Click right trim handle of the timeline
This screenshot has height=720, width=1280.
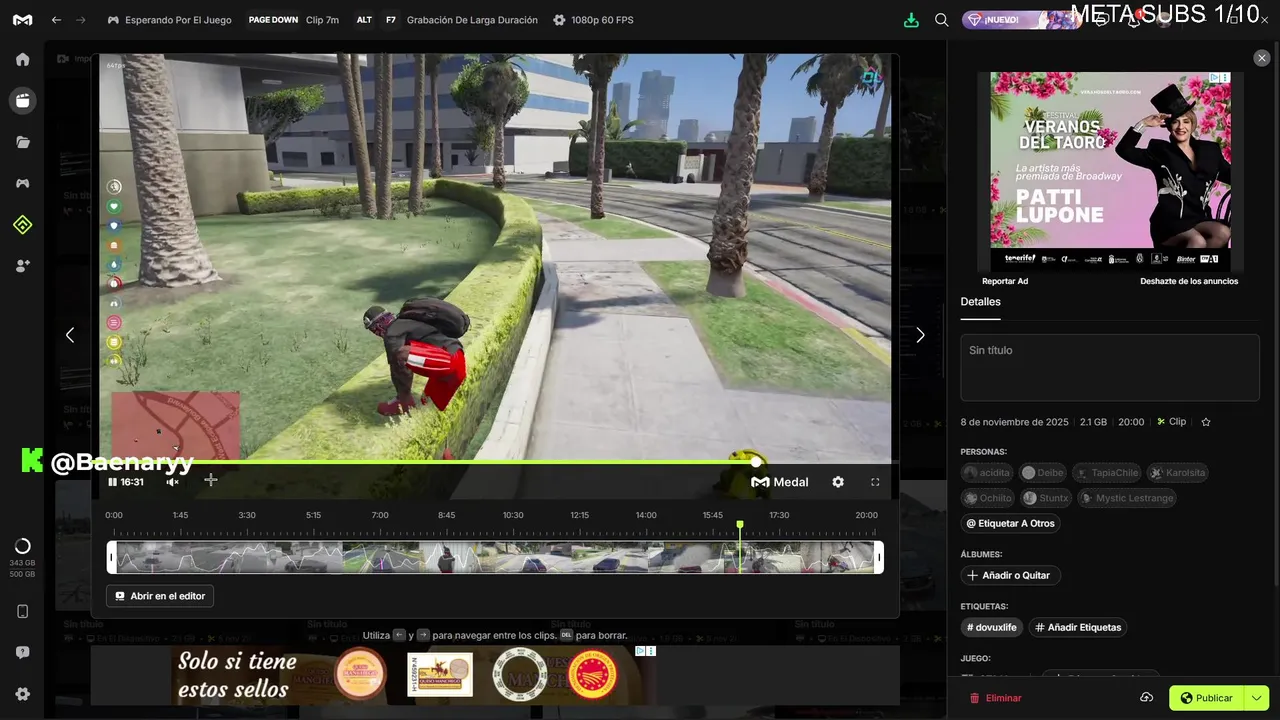(879, 557)
